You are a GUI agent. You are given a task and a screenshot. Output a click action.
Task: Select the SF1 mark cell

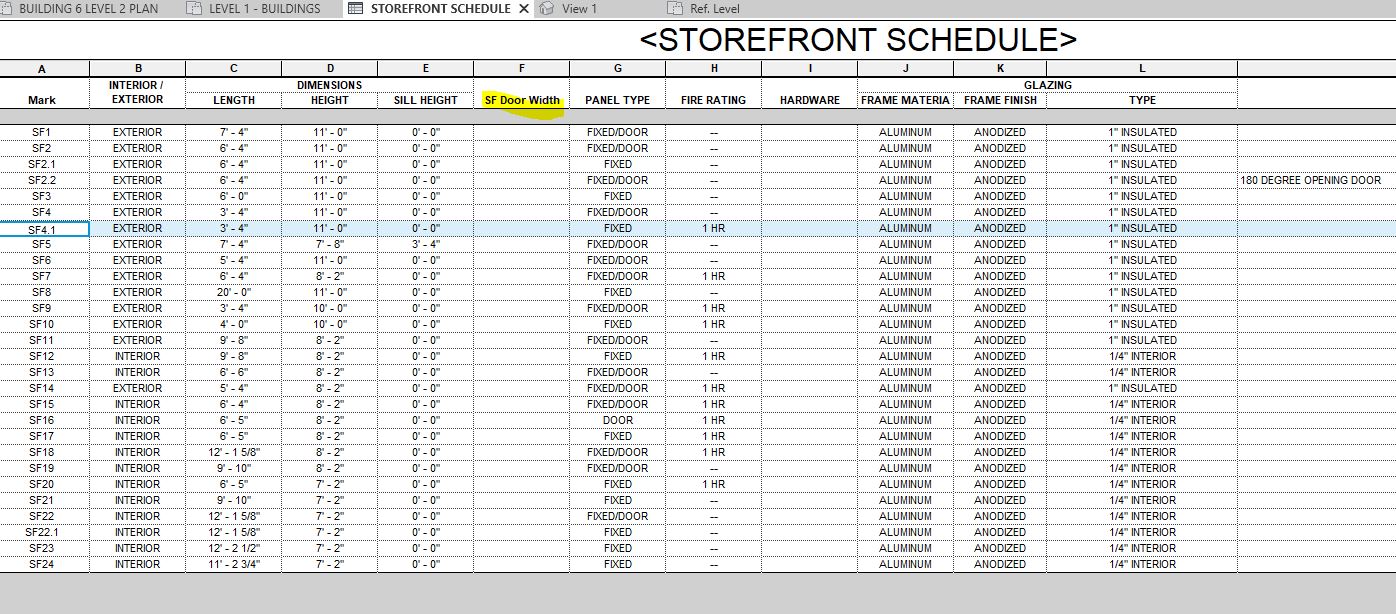pos(42,132)
